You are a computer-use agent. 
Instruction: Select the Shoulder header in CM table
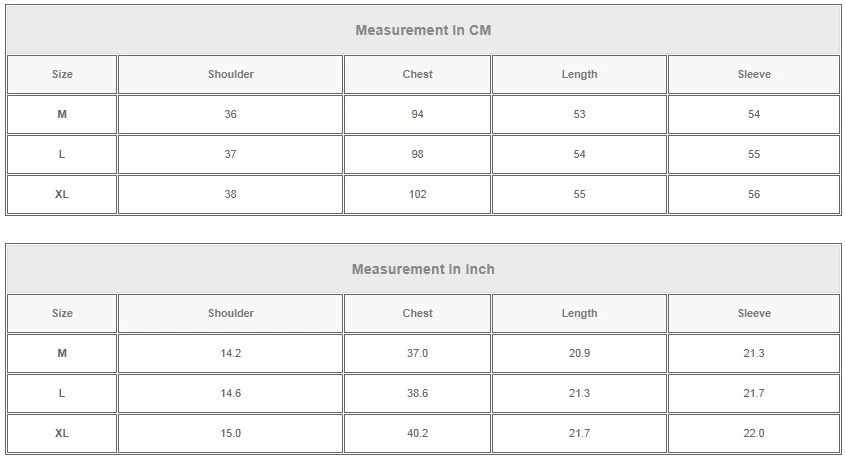coord(231,74)
